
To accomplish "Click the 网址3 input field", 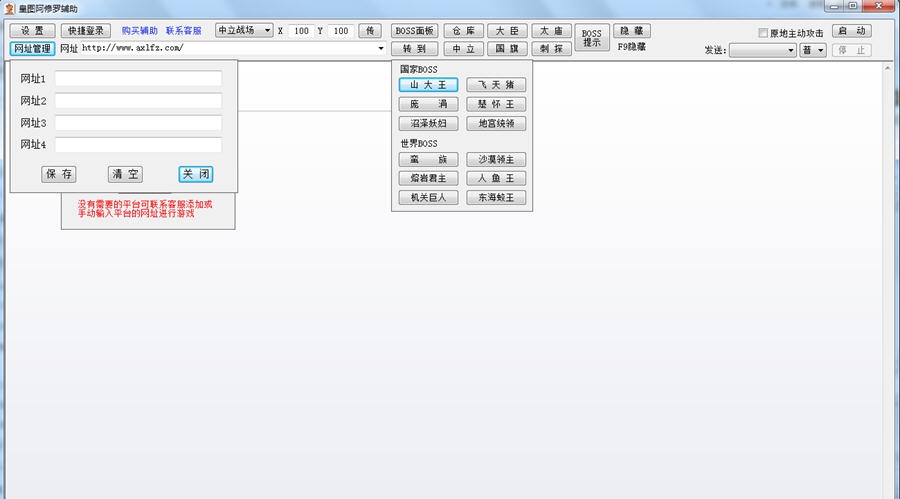I will [x=138, y=123].
